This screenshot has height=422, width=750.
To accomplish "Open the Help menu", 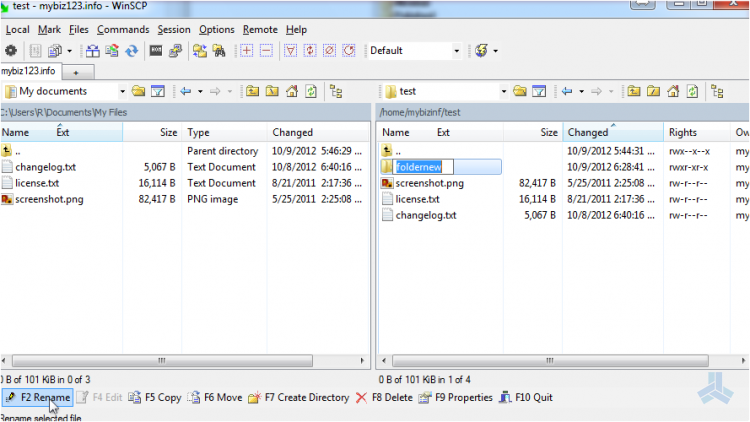I will [x=296, y=30].
